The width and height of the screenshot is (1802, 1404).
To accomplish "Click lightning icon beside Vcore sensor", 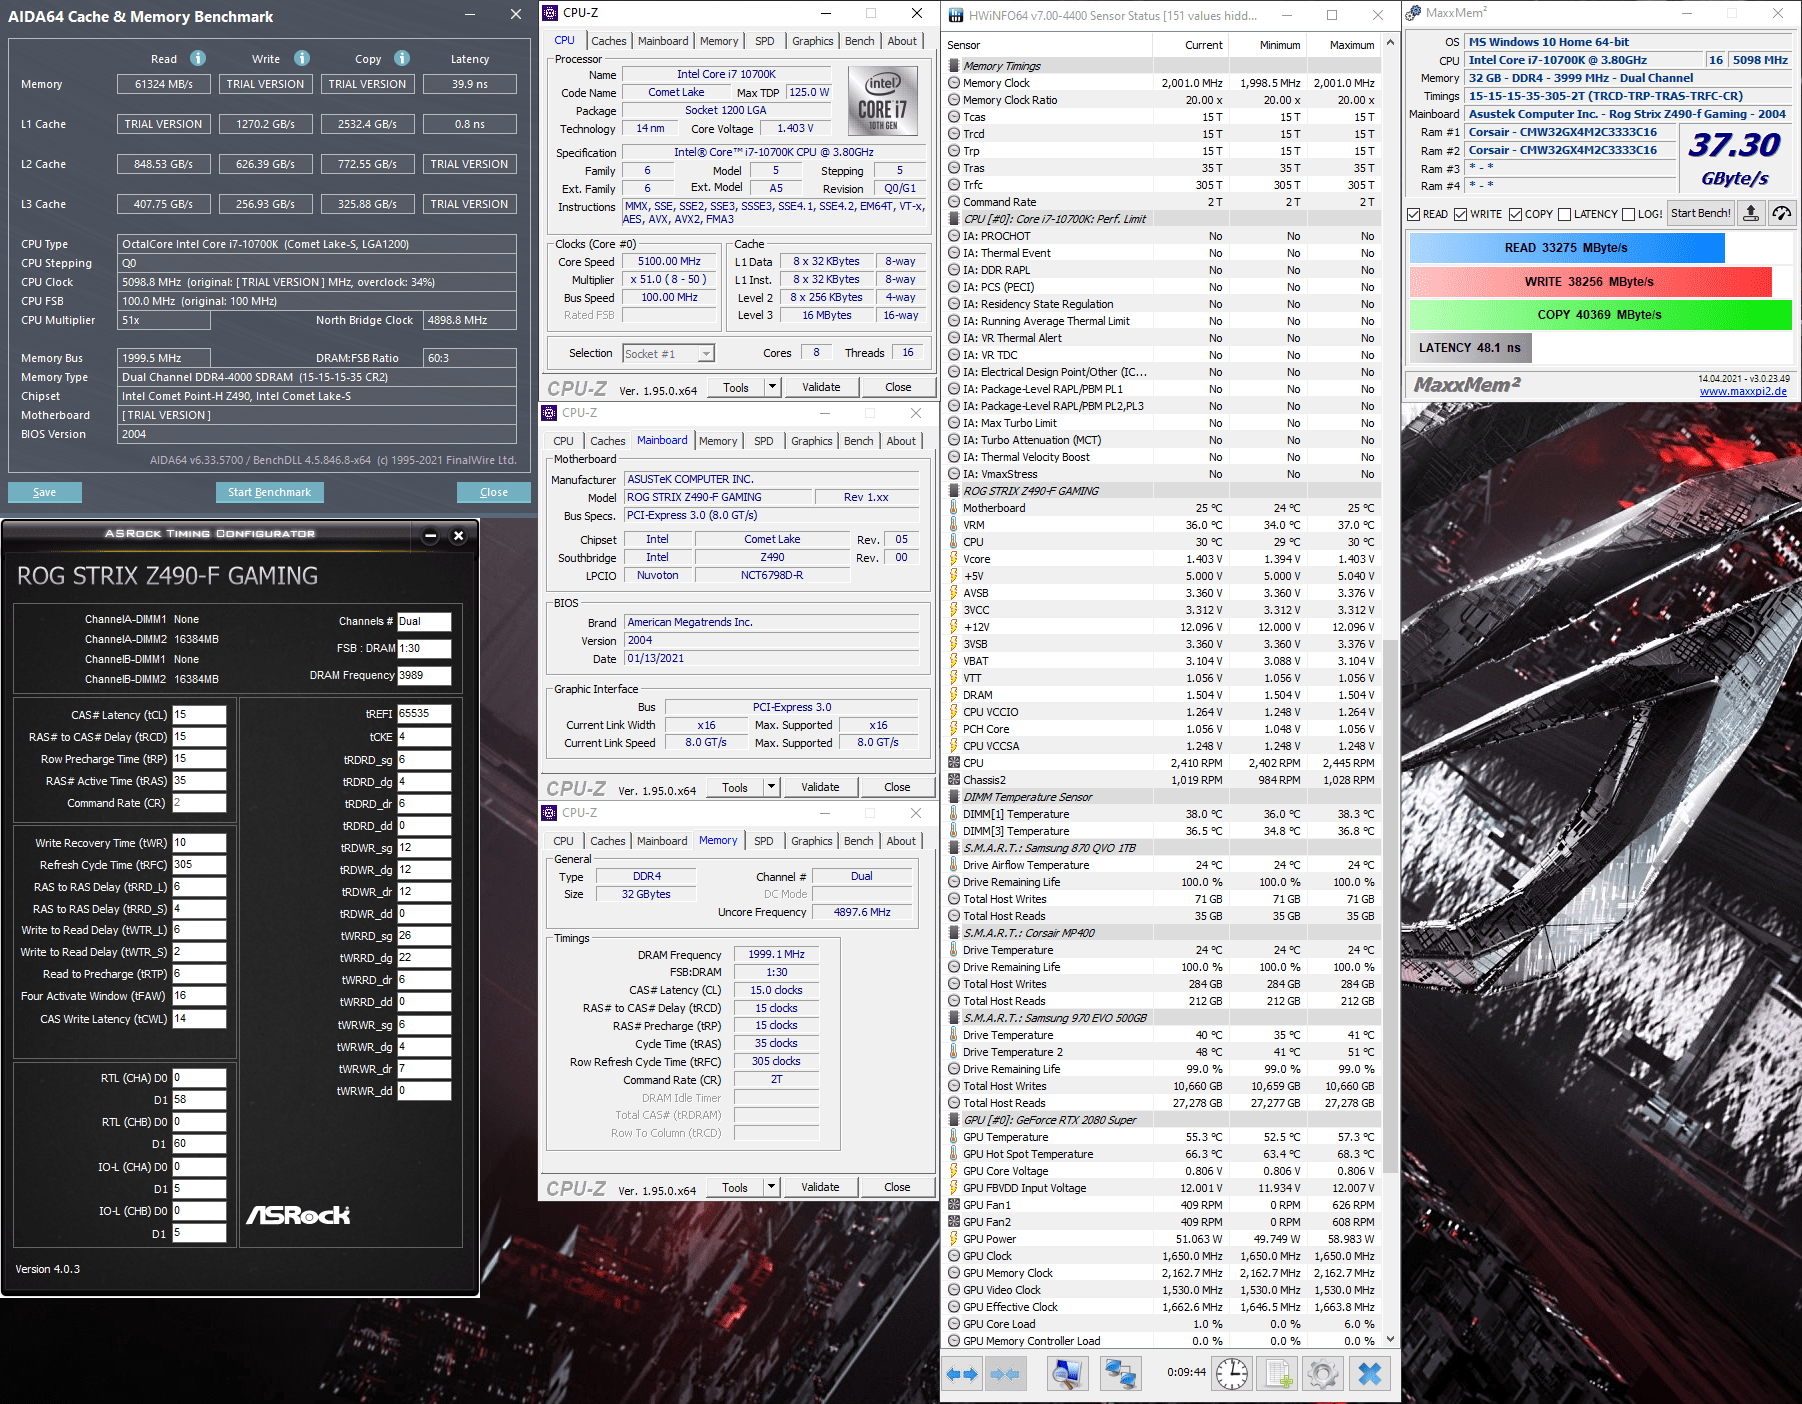I will pyautogui.click(x=954, y=559).
